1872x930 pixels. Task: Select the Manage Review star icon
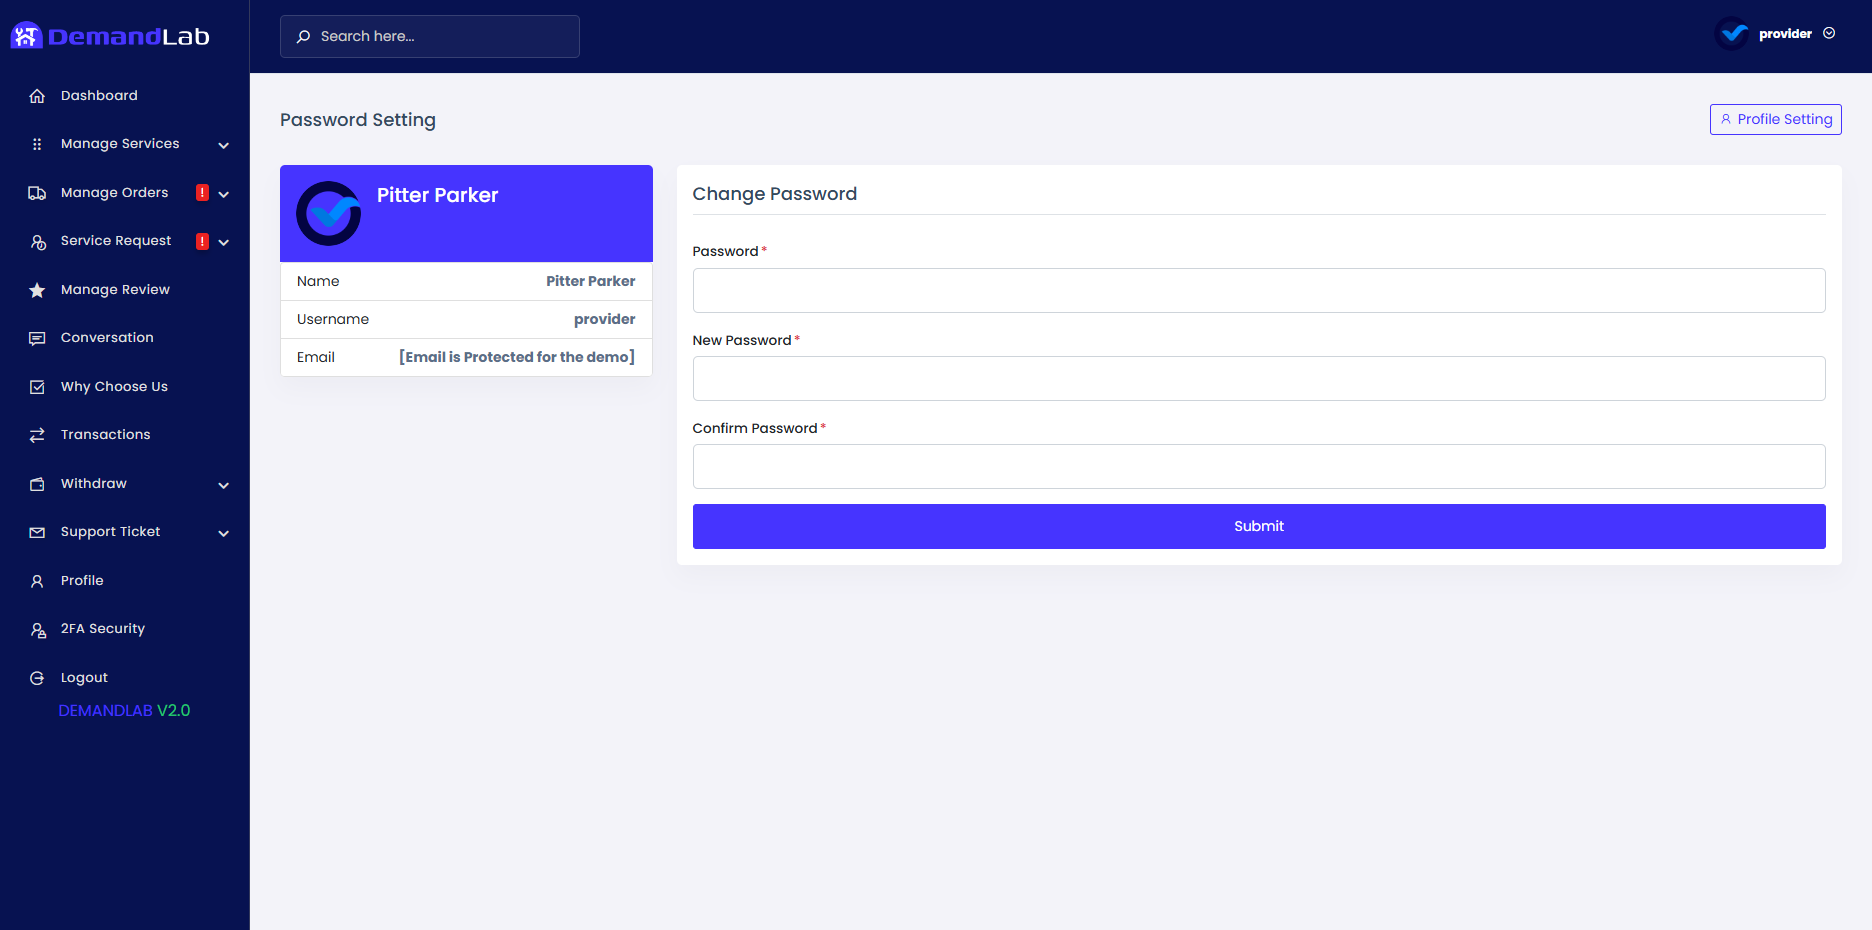(37, 290)
